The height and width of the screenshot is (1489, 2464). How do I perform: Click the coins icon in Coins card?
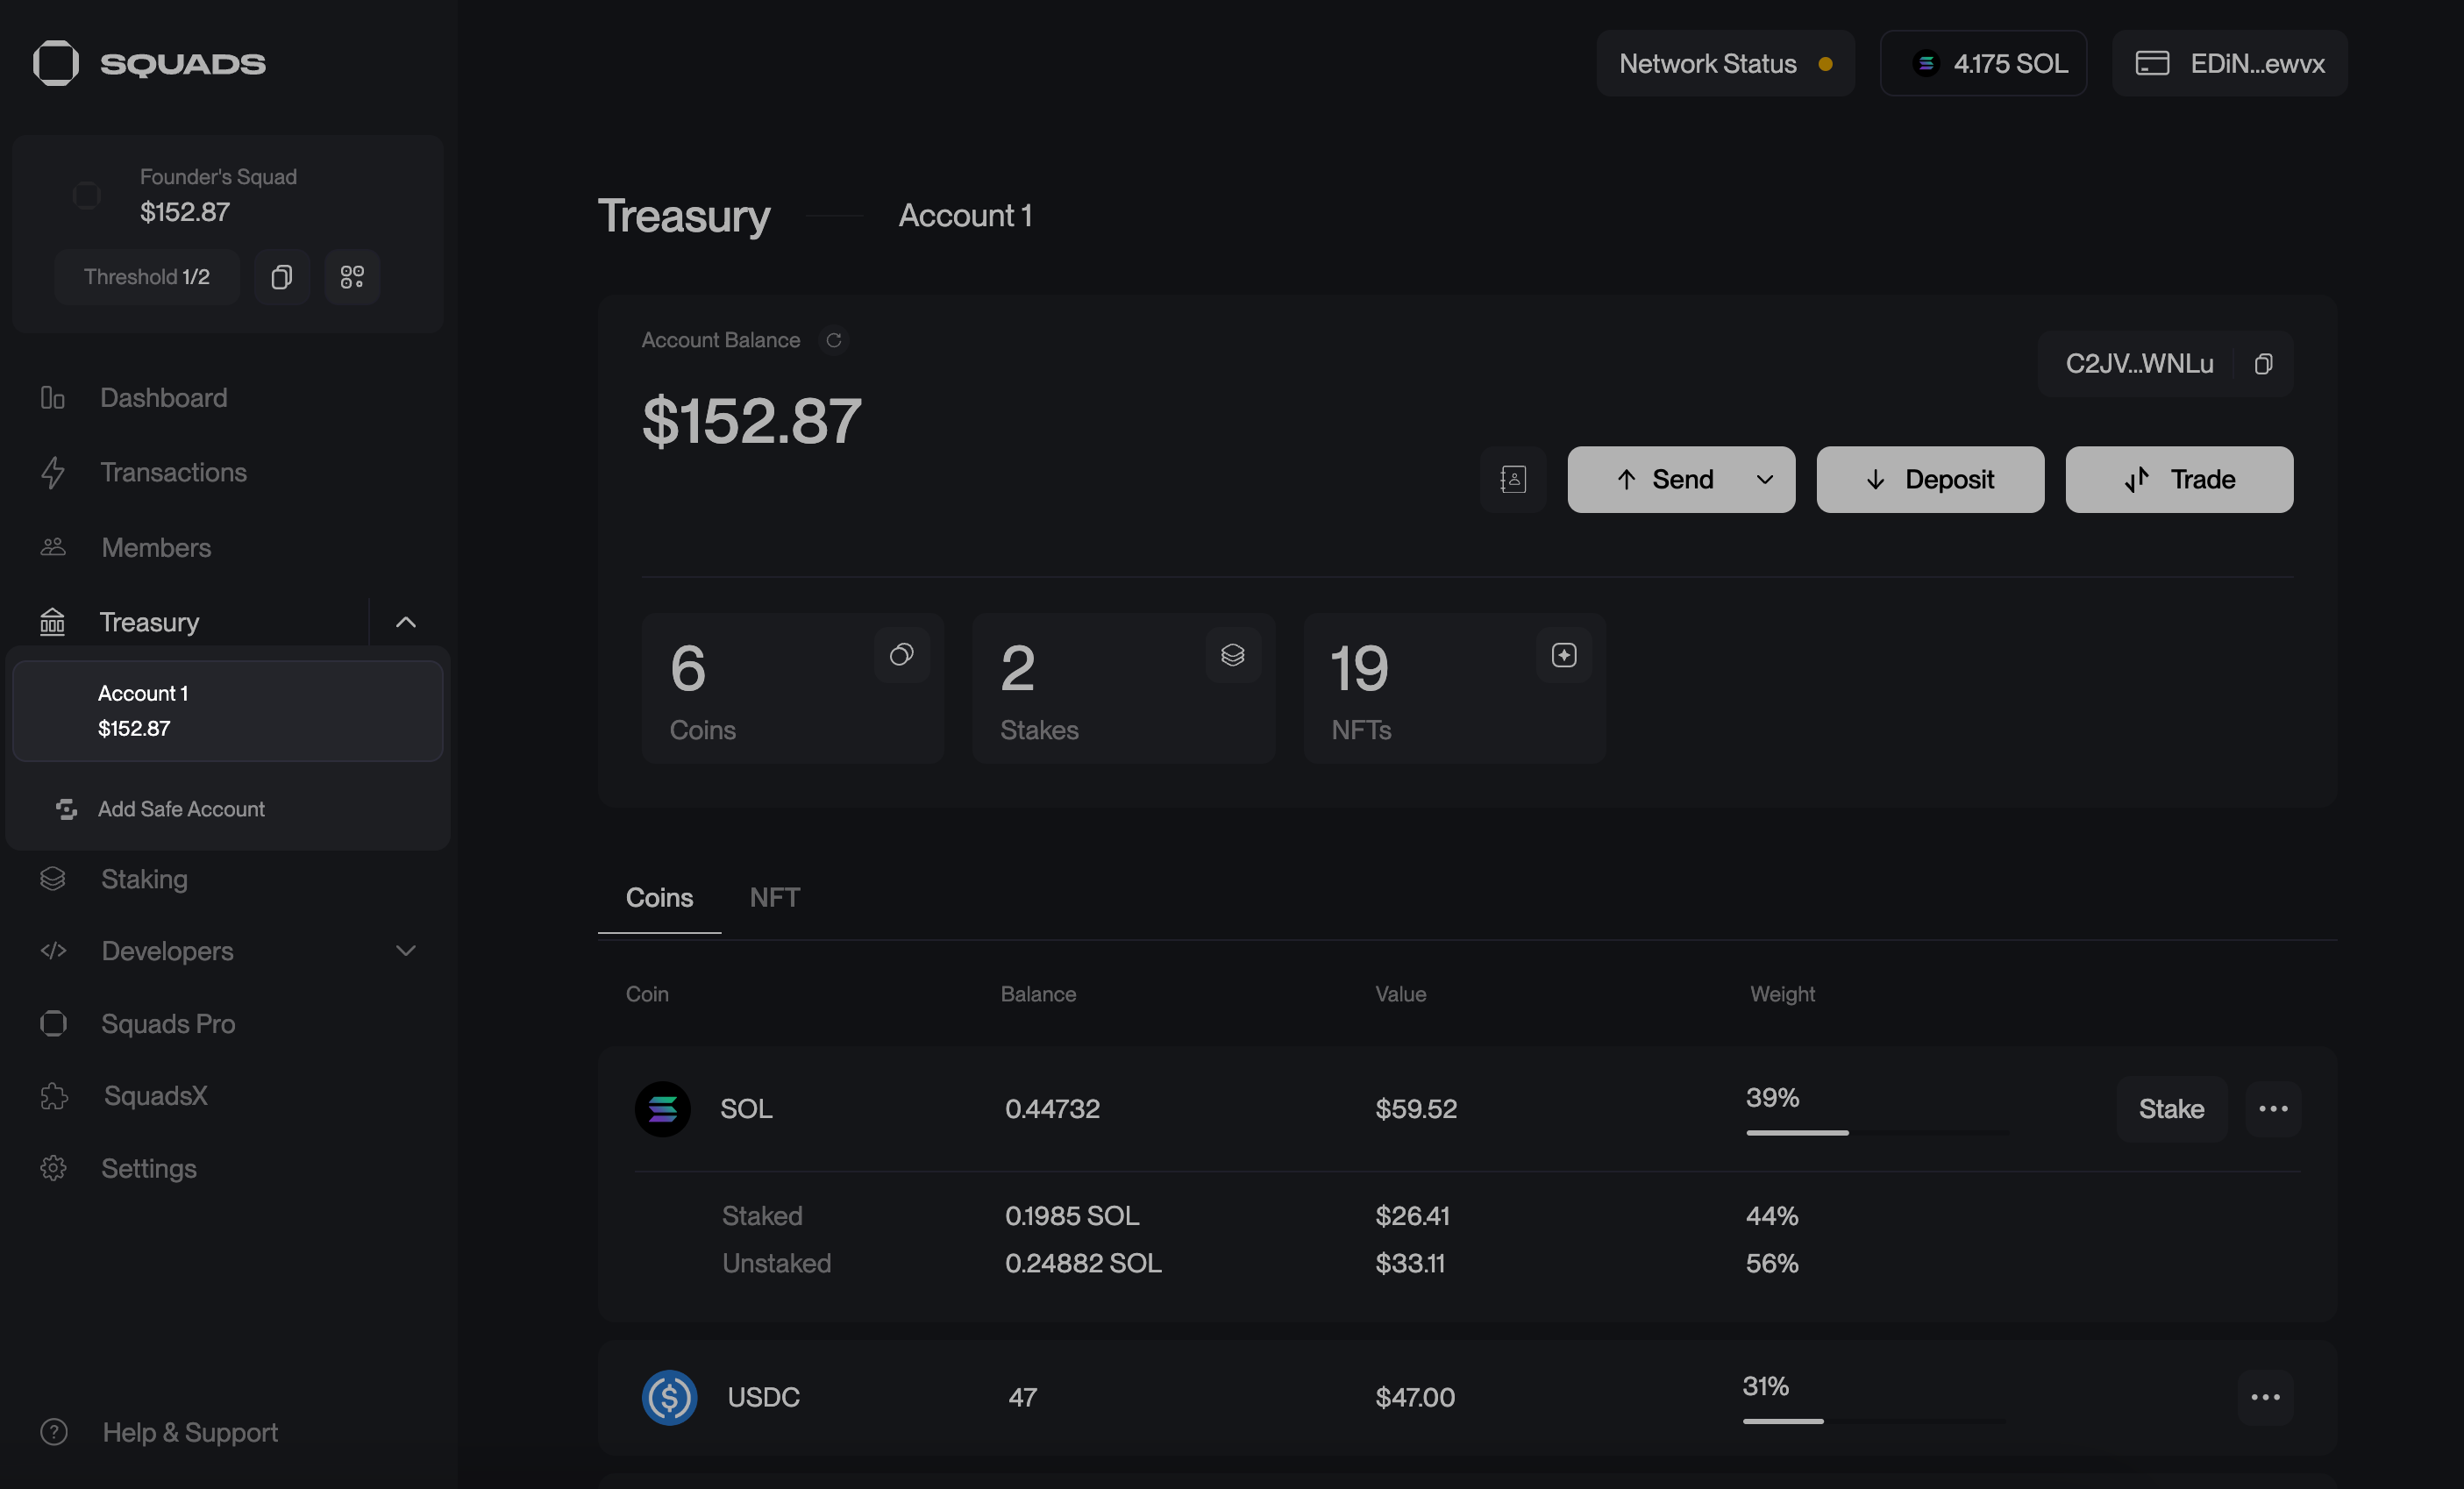click(x=901, y=655)
